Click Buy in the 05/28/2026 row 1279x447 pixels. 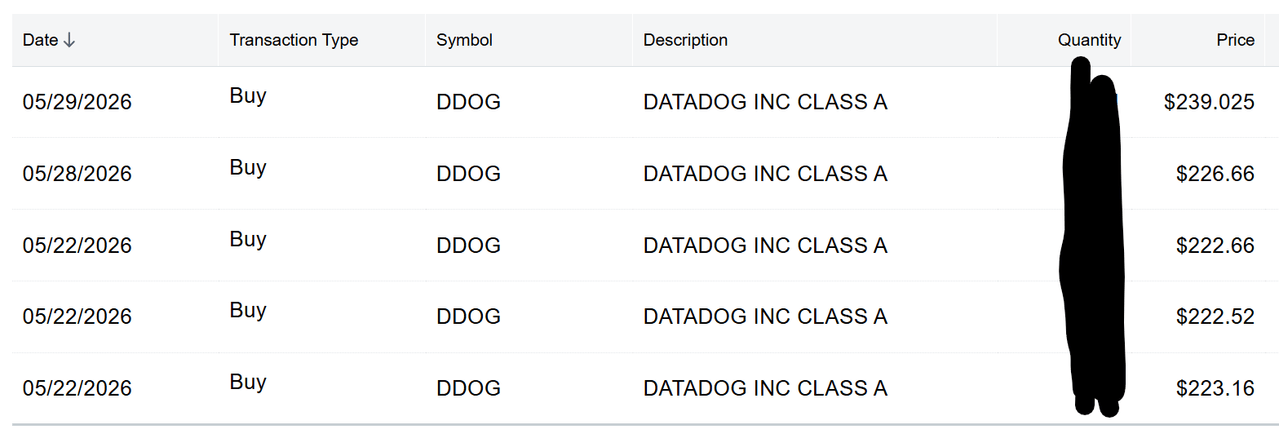(247, 168)
